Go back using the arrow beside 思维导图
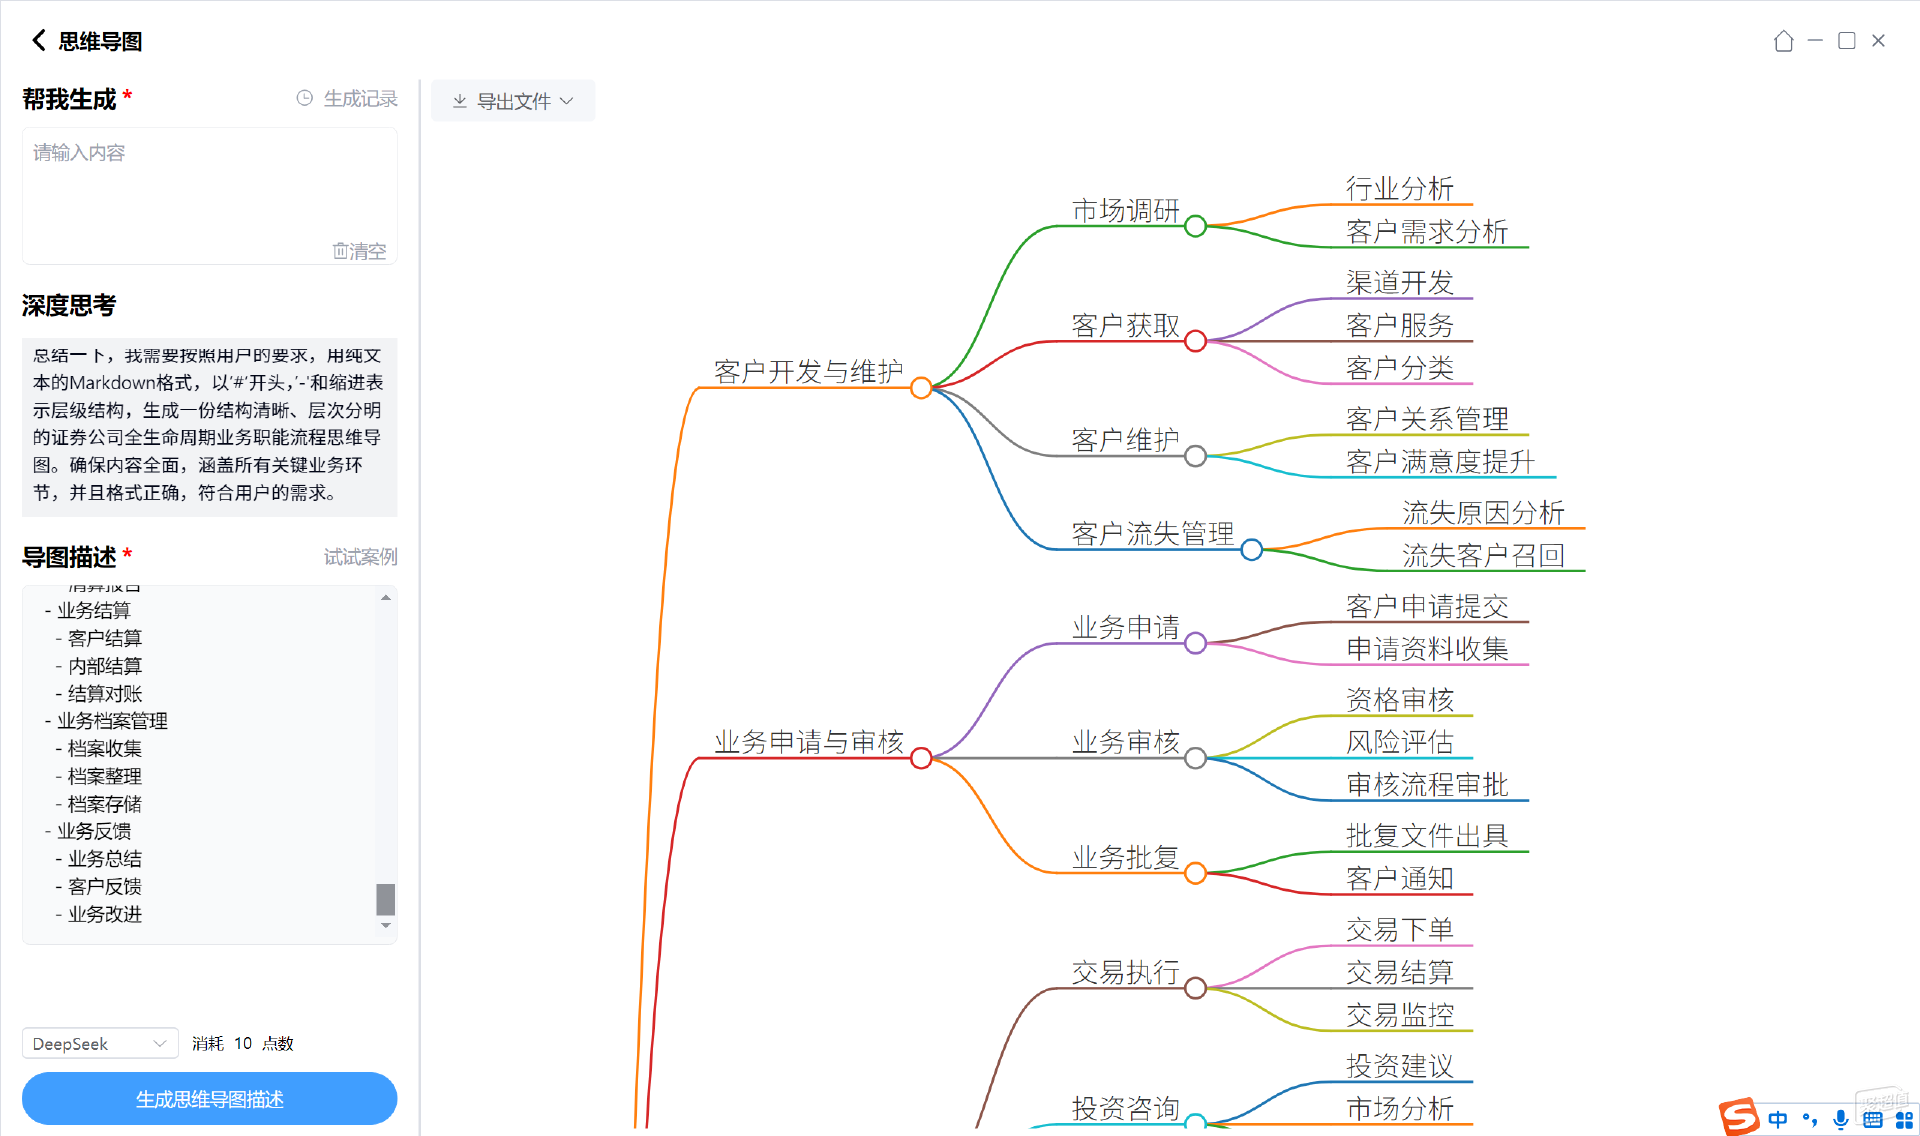Image resolution: width=1920 pixels, height=1136 pixels. (x=39, y=40)
